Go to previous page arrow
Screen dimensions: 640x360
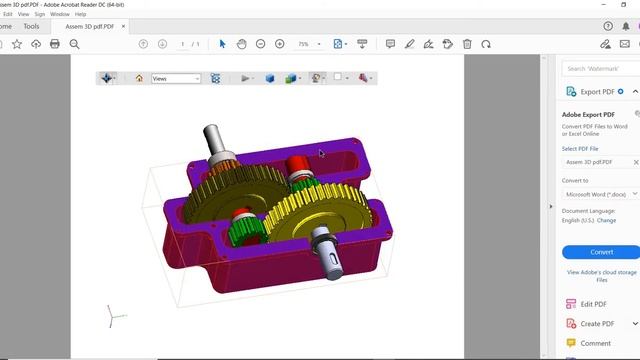click(143, 44)
